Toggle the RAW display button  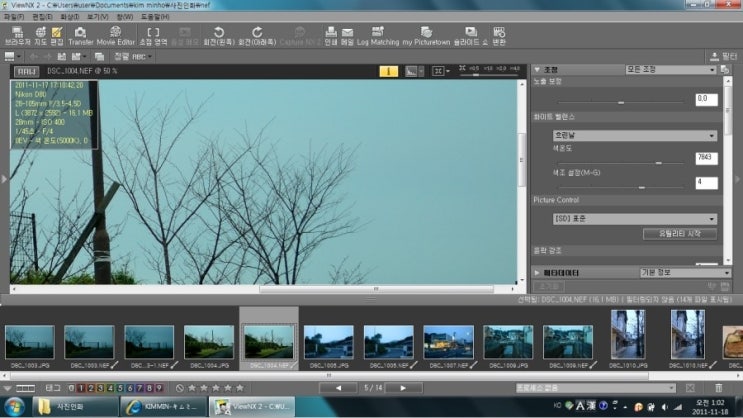(27, 72)
